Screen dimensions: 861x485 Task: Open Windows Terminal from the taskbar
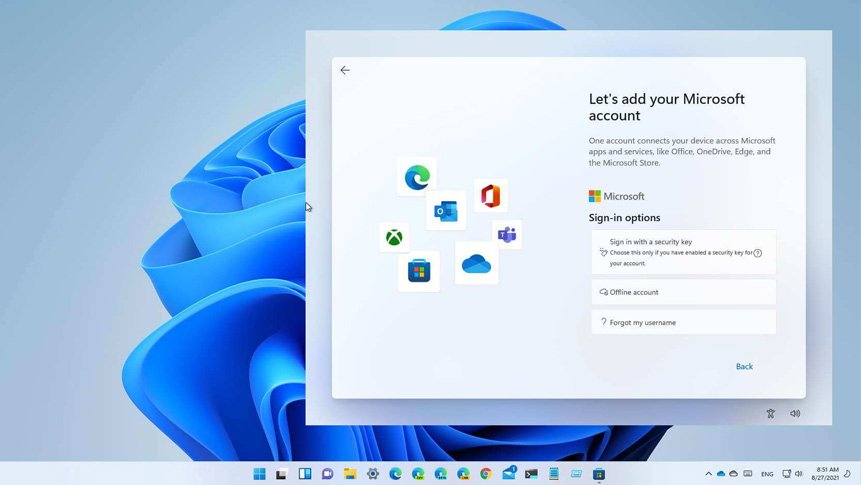[x=531, y=474]
